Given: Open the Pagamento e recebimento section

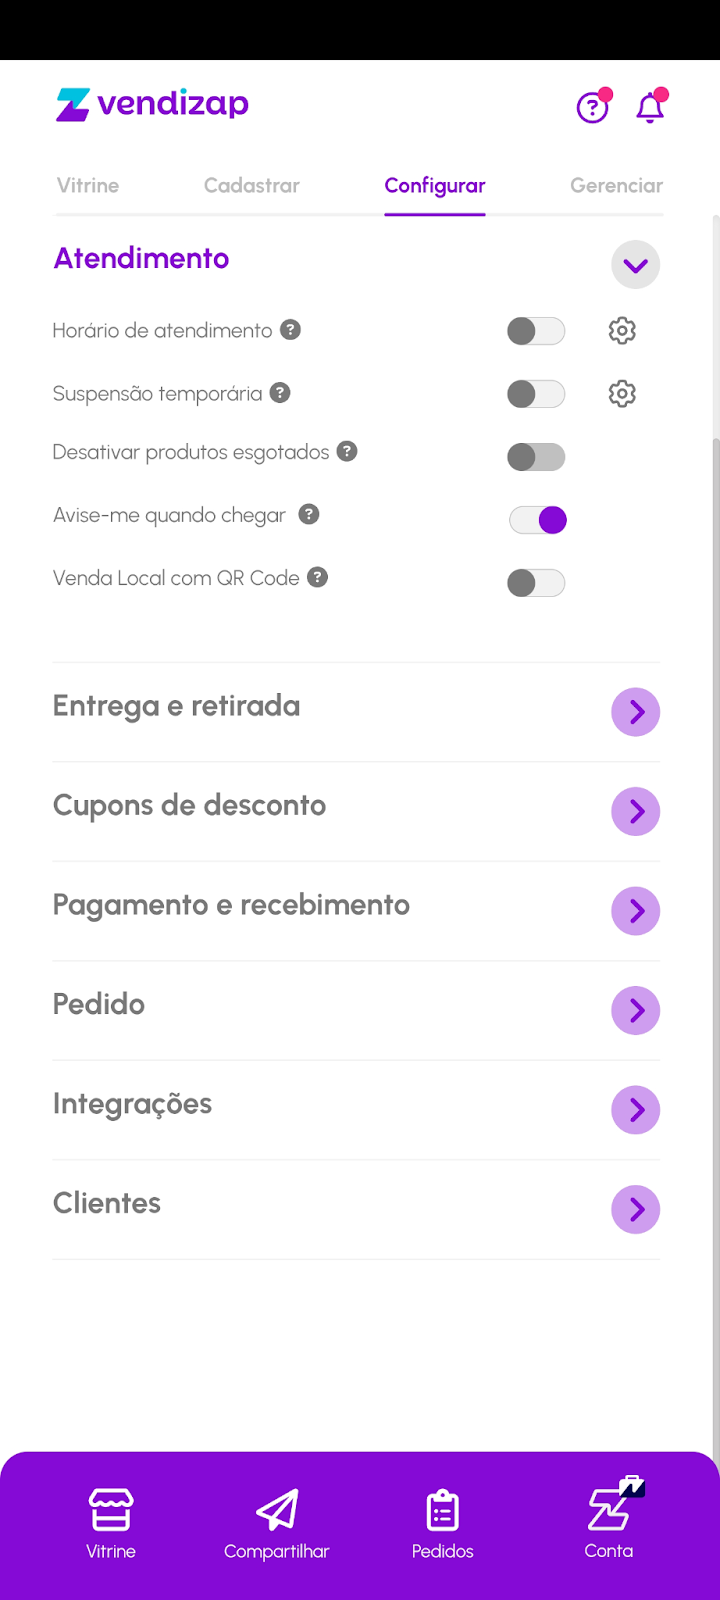Looking at the screenshot, I should point(635,911).
